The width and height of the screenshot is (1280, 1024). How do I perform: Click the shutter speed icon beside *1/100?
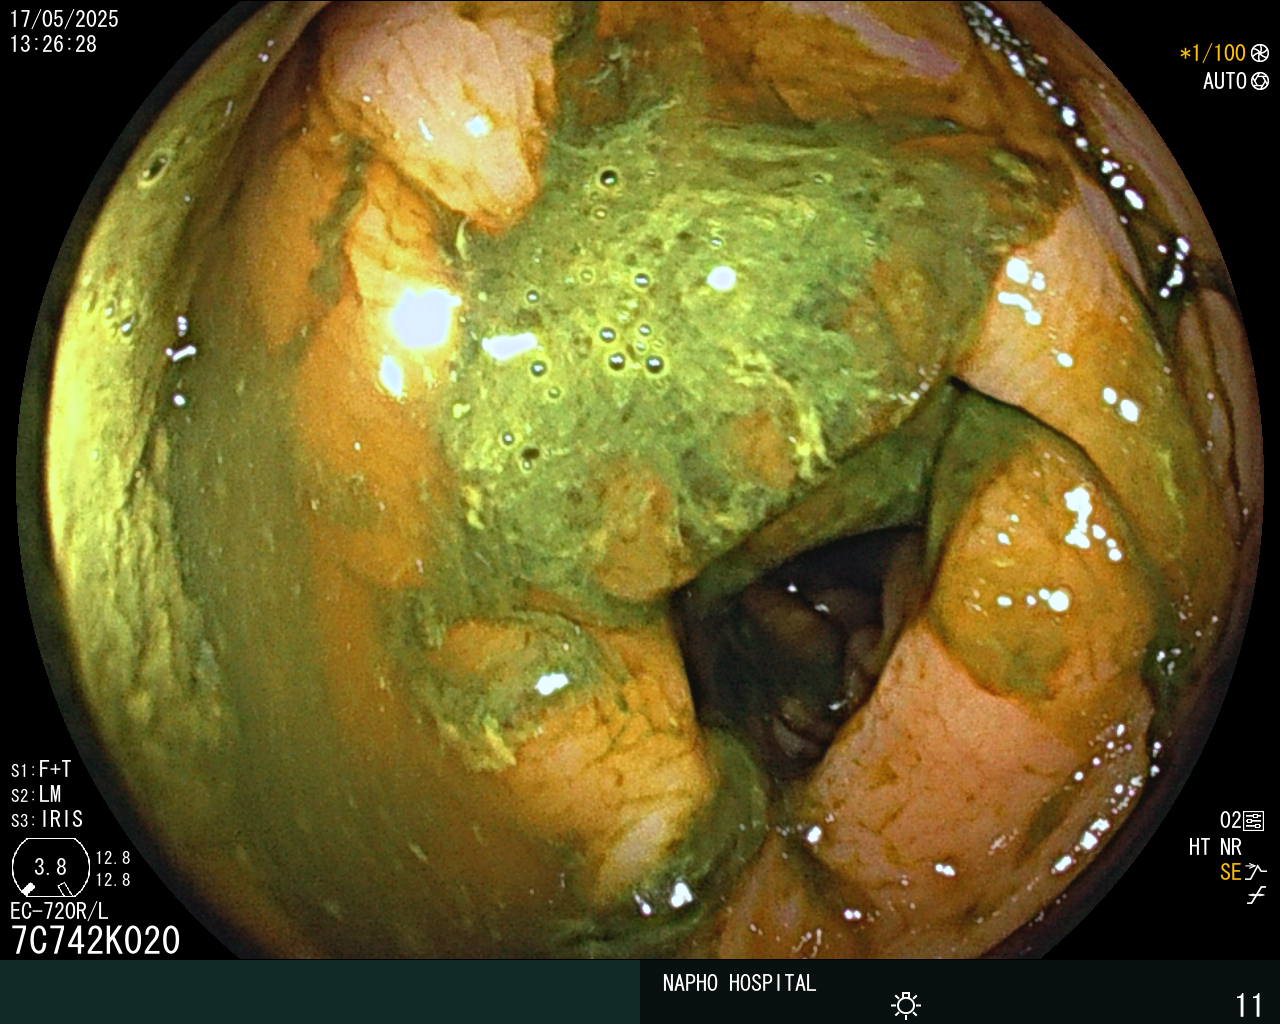pos(1260,53)
